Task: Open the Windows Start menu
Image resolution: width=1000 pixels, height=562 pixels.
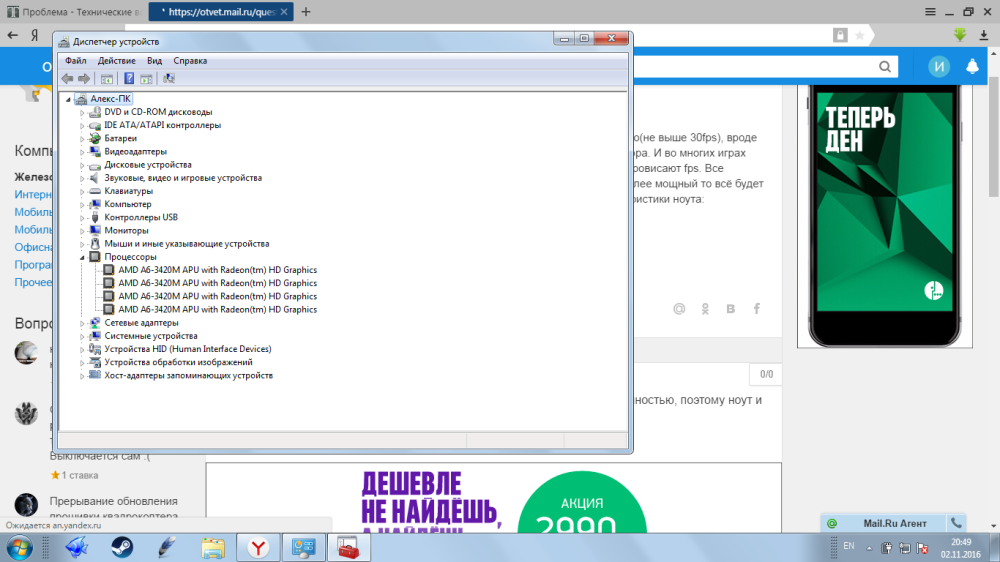Action: tap(20, 547)
